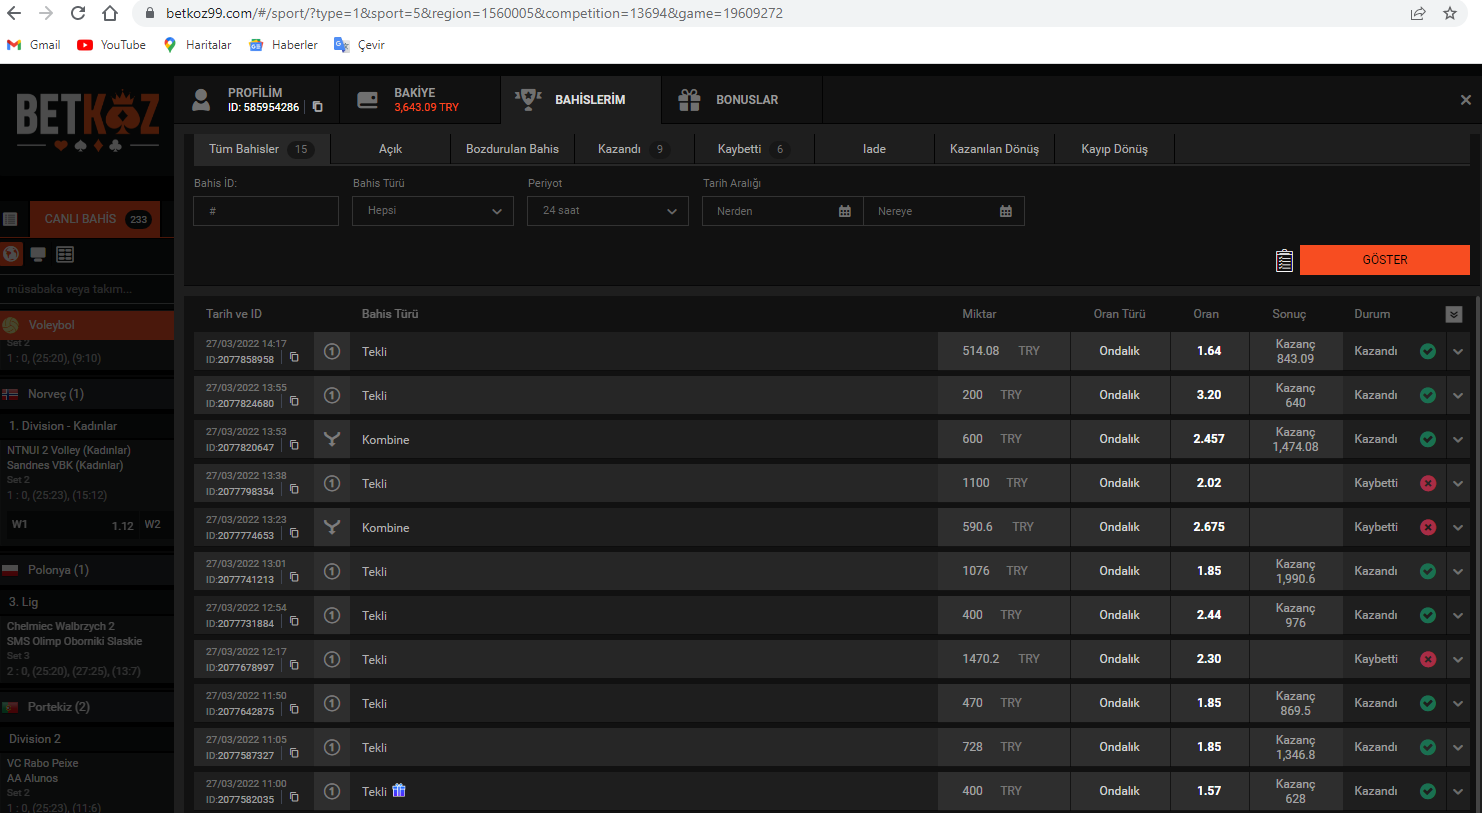Reload the browser page
Viewport: 1482px width, 813px height.
[x=78, y=13]
